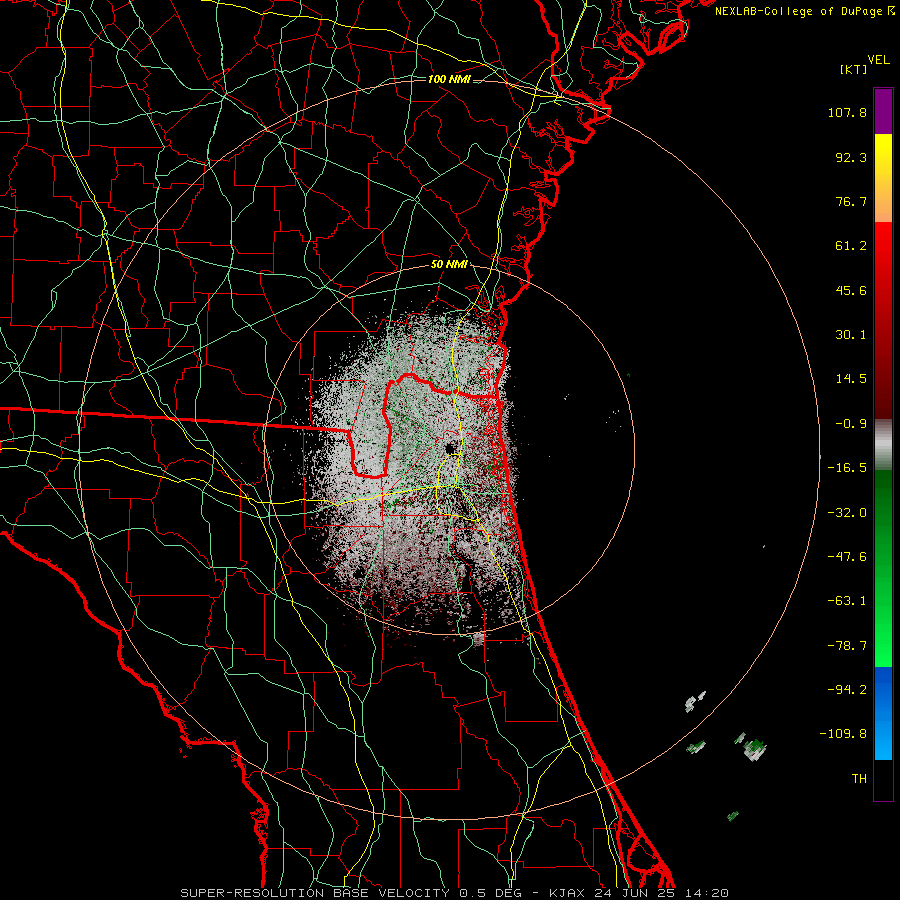Click the 100 NMI range ring label

tap(449, 79)
